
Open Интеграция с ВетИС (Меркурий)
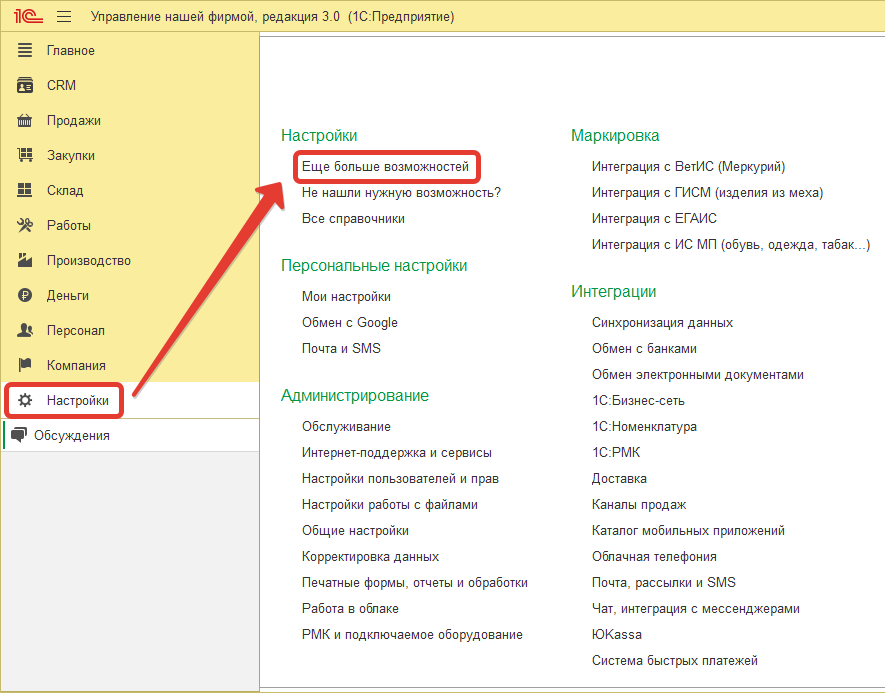(x=688, y=166)
